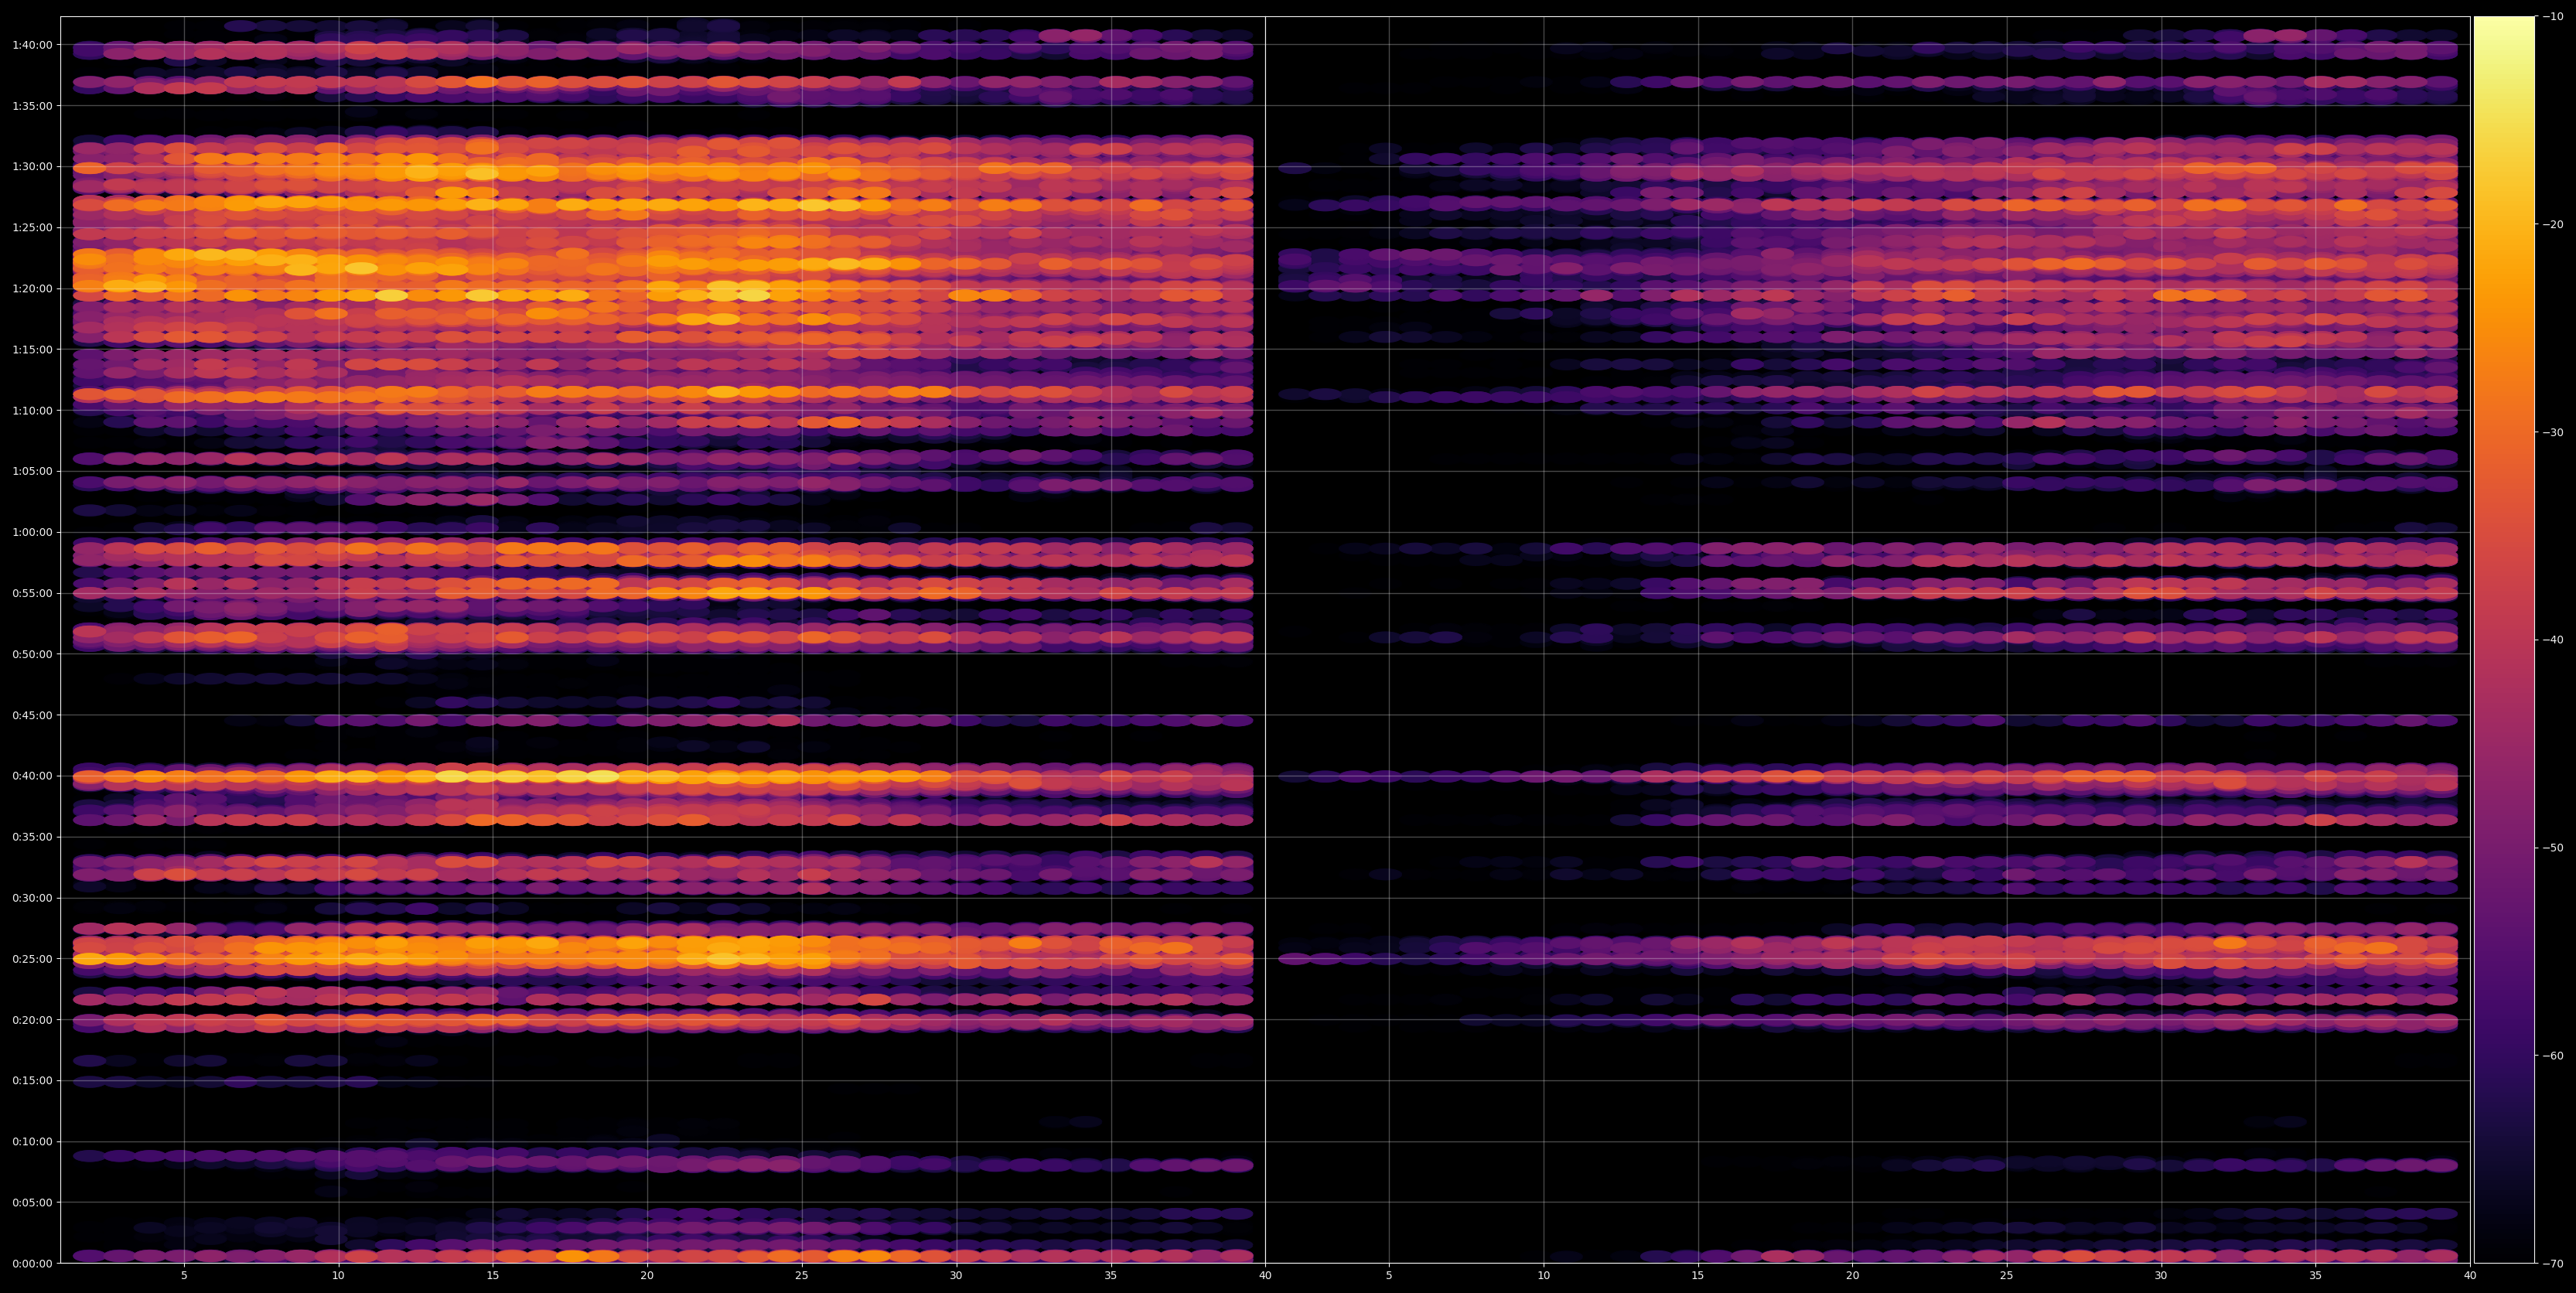Click the 0:05:00 y-axis time label
Image resolution: width=2576 pixels, height=1293 pixels.
click(32, 1202)
